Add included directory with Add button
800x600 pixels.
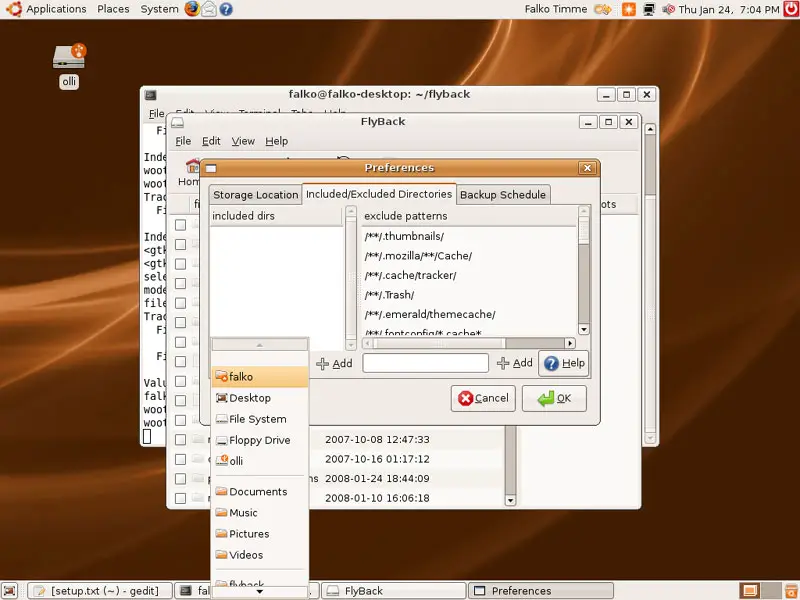tap(334, 363)
